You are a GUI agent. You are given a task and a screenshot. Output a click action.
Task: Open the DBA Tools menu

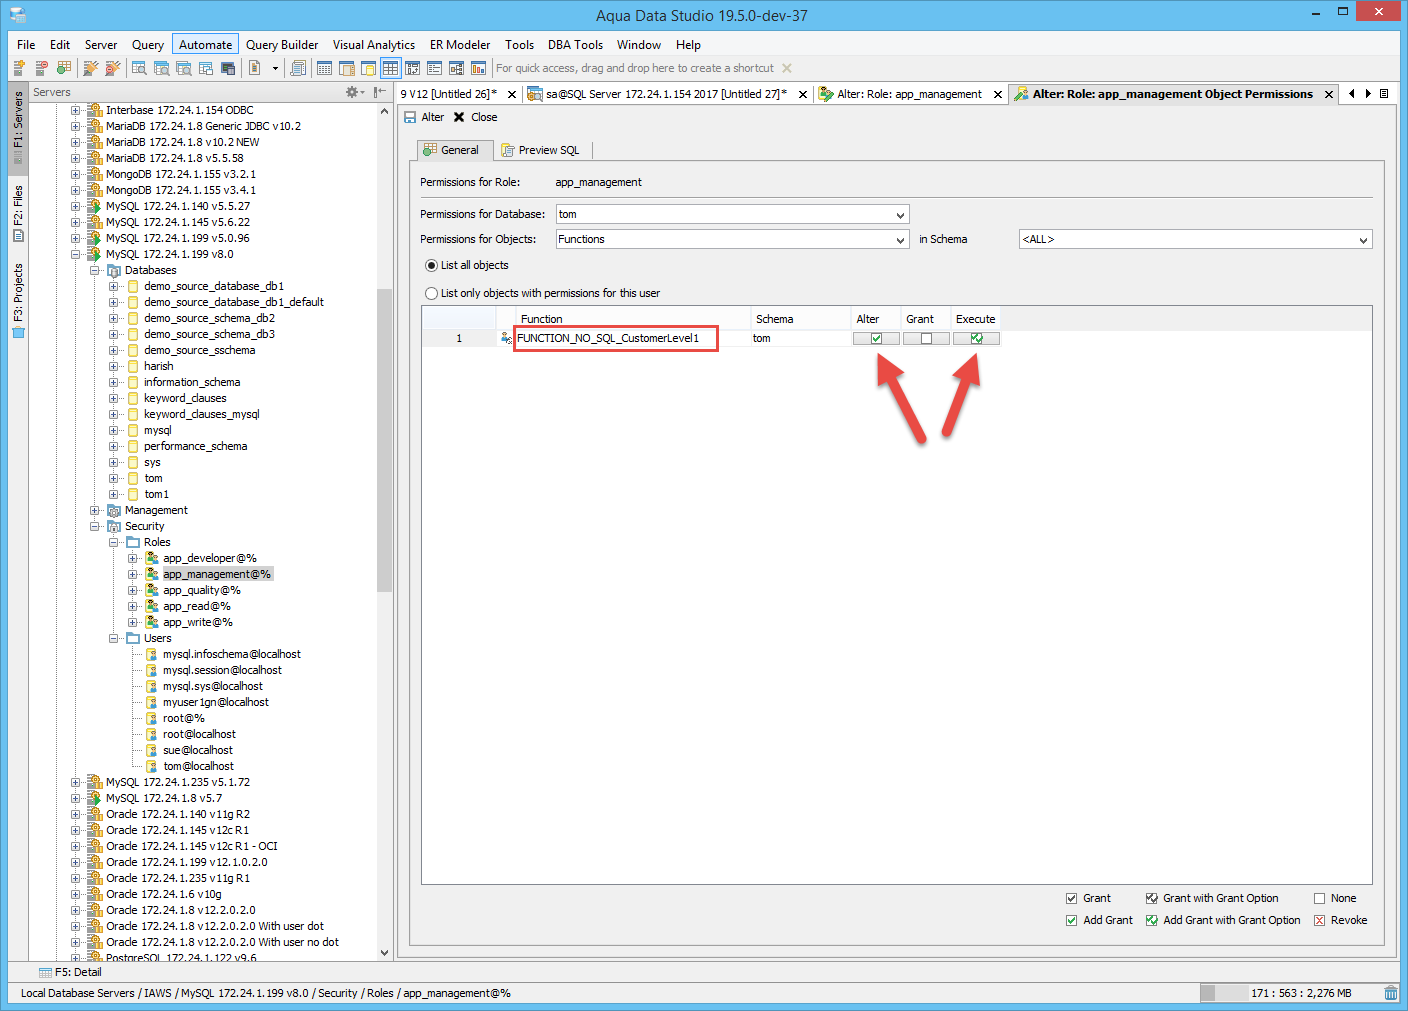[575, 44]
